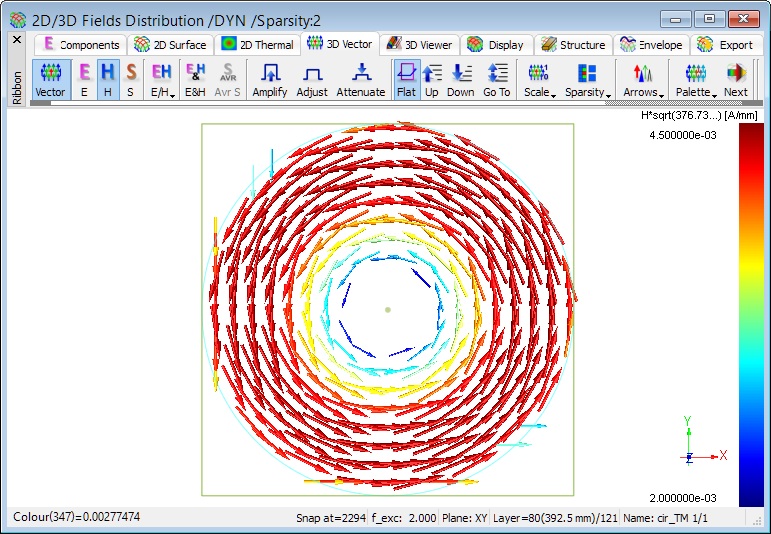Toggle the Flat display mode
The height and width of the screenshot is (534, 771).
click(406, 79)
